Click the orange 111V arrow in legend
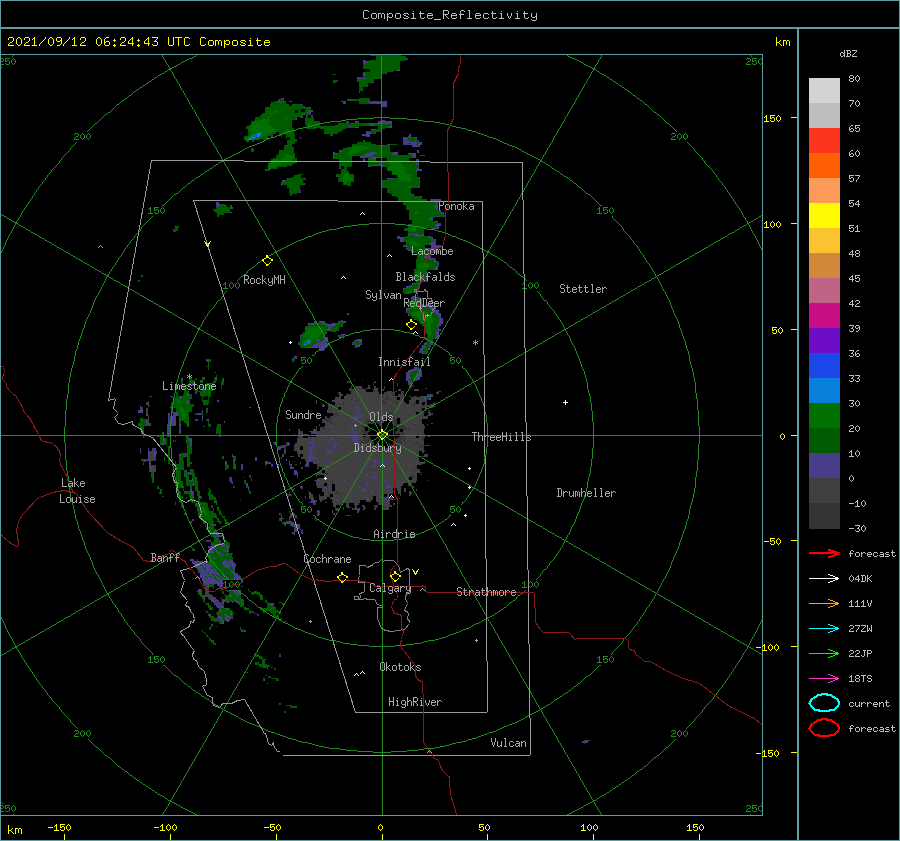900x841 pixels. [x=824, y=603]
